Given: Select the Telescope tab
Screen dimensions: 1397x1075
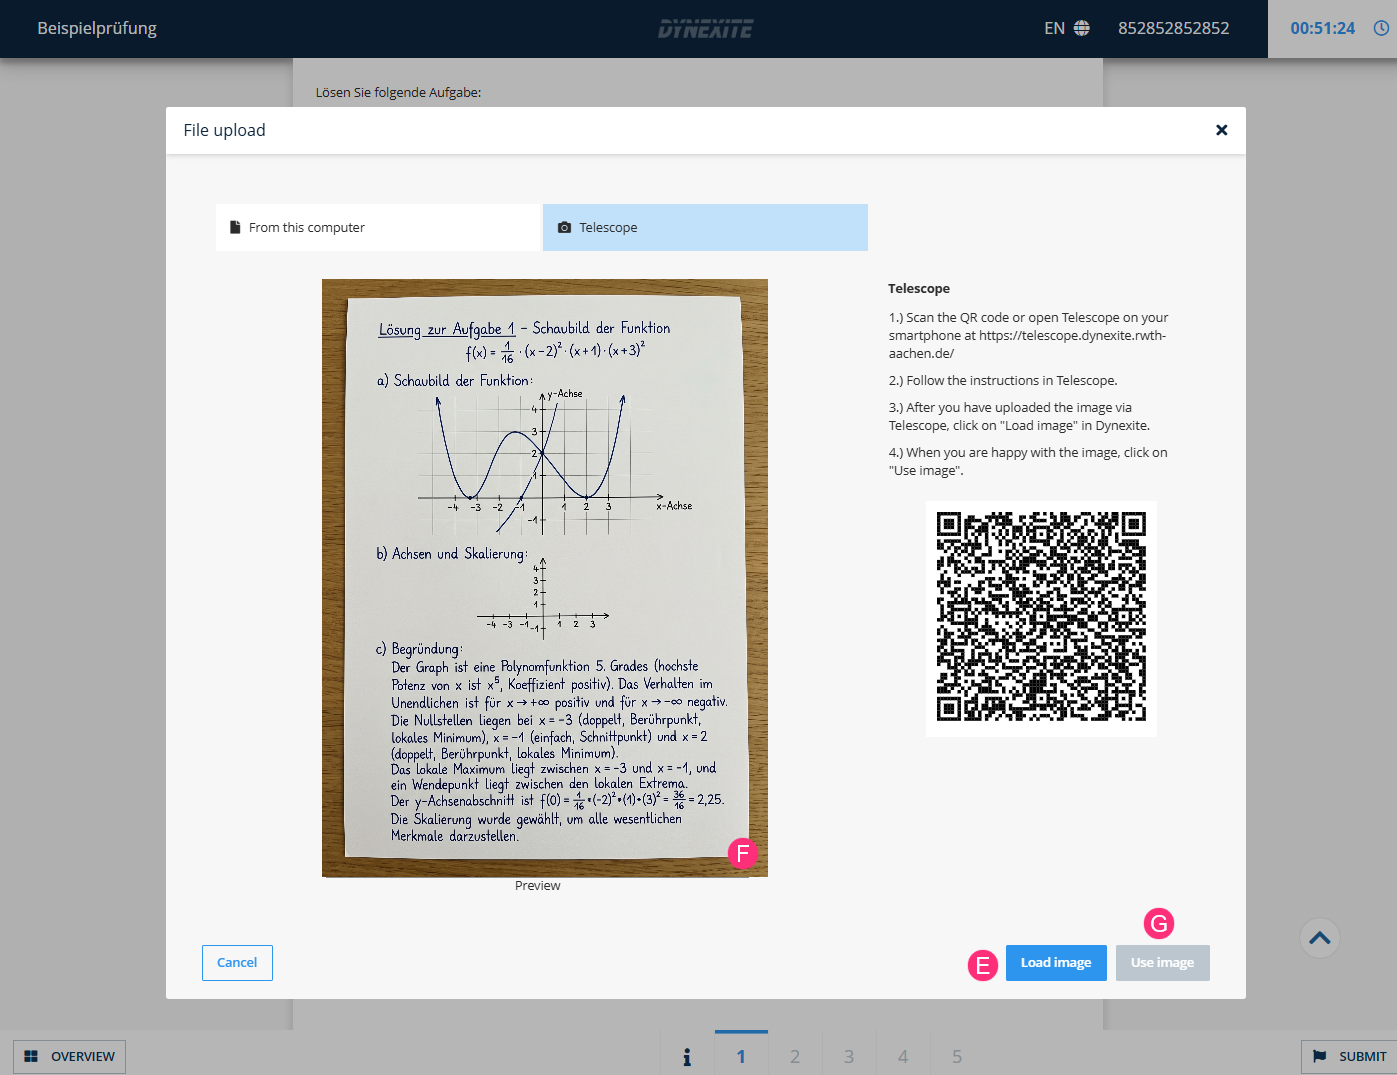Looking at the screenshot, I should point(705,228).
